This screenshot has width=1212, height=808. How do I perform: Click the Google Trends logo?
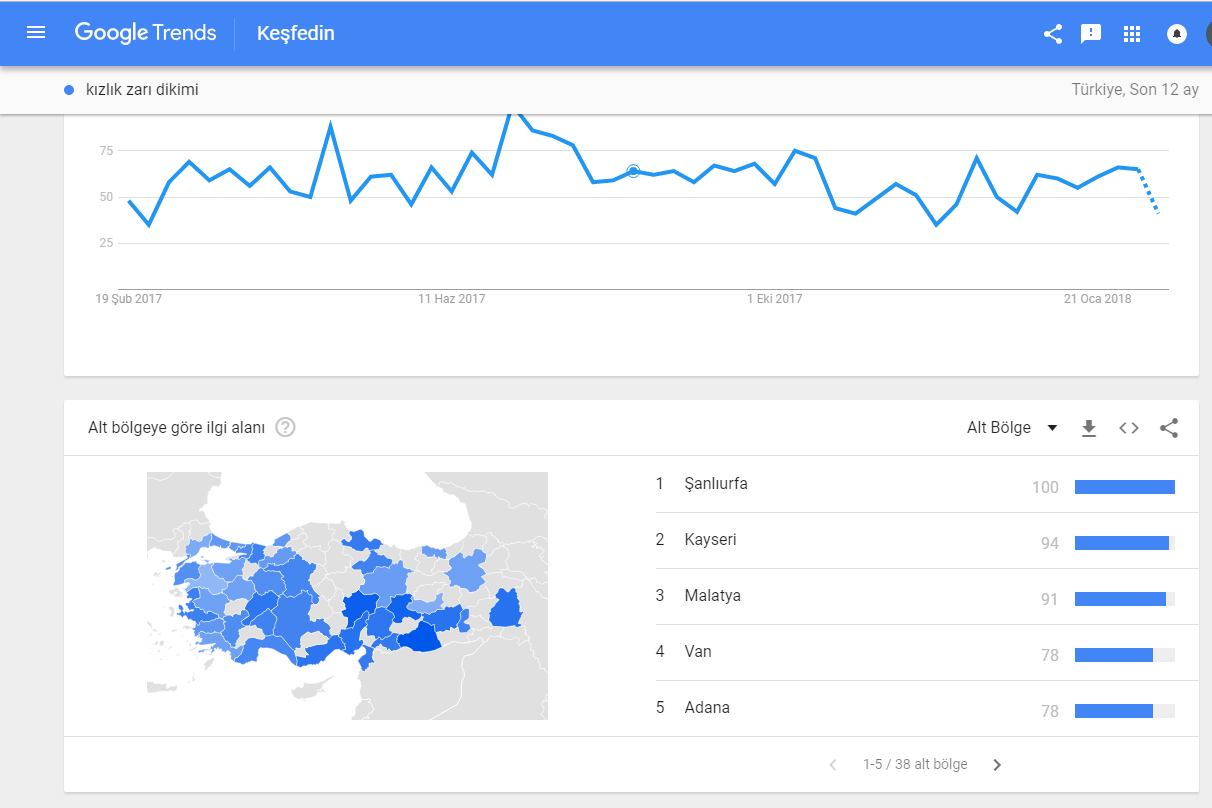145,33
